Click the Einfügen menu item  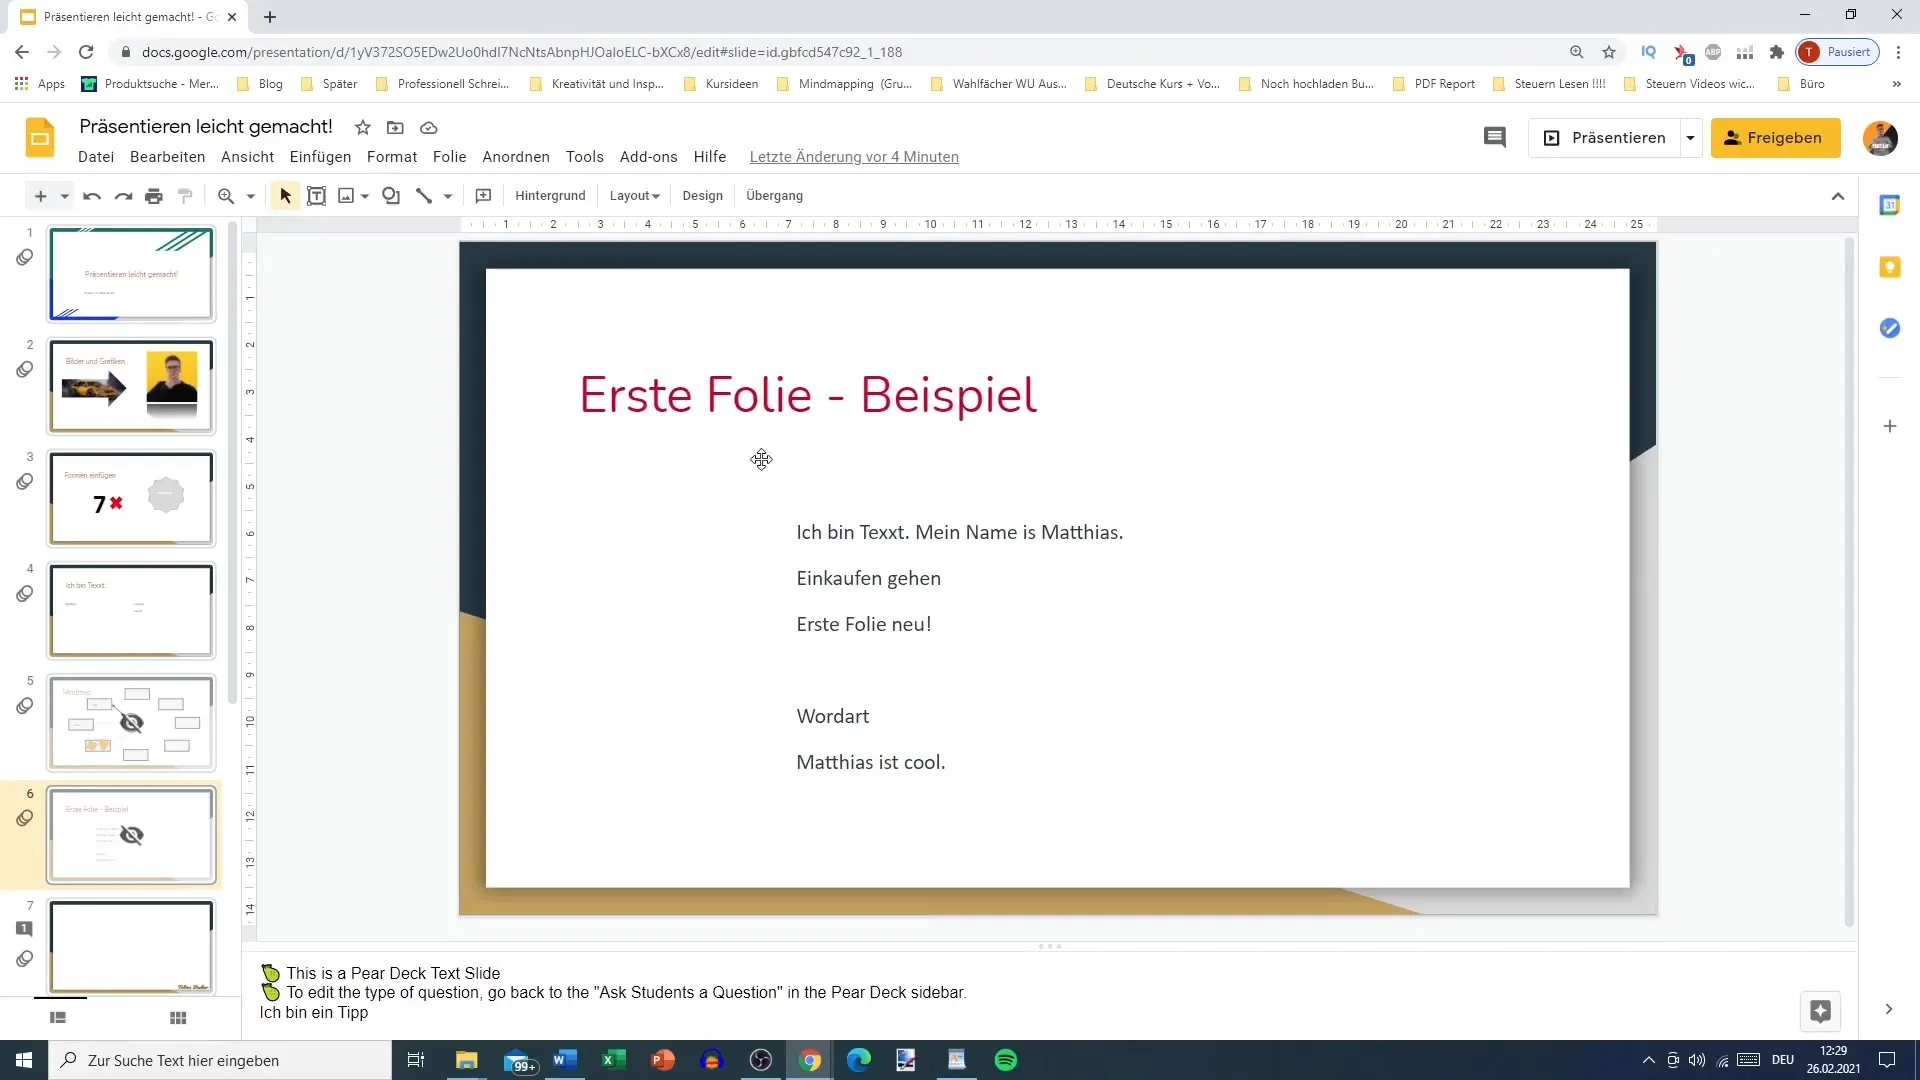coord(319,156)
